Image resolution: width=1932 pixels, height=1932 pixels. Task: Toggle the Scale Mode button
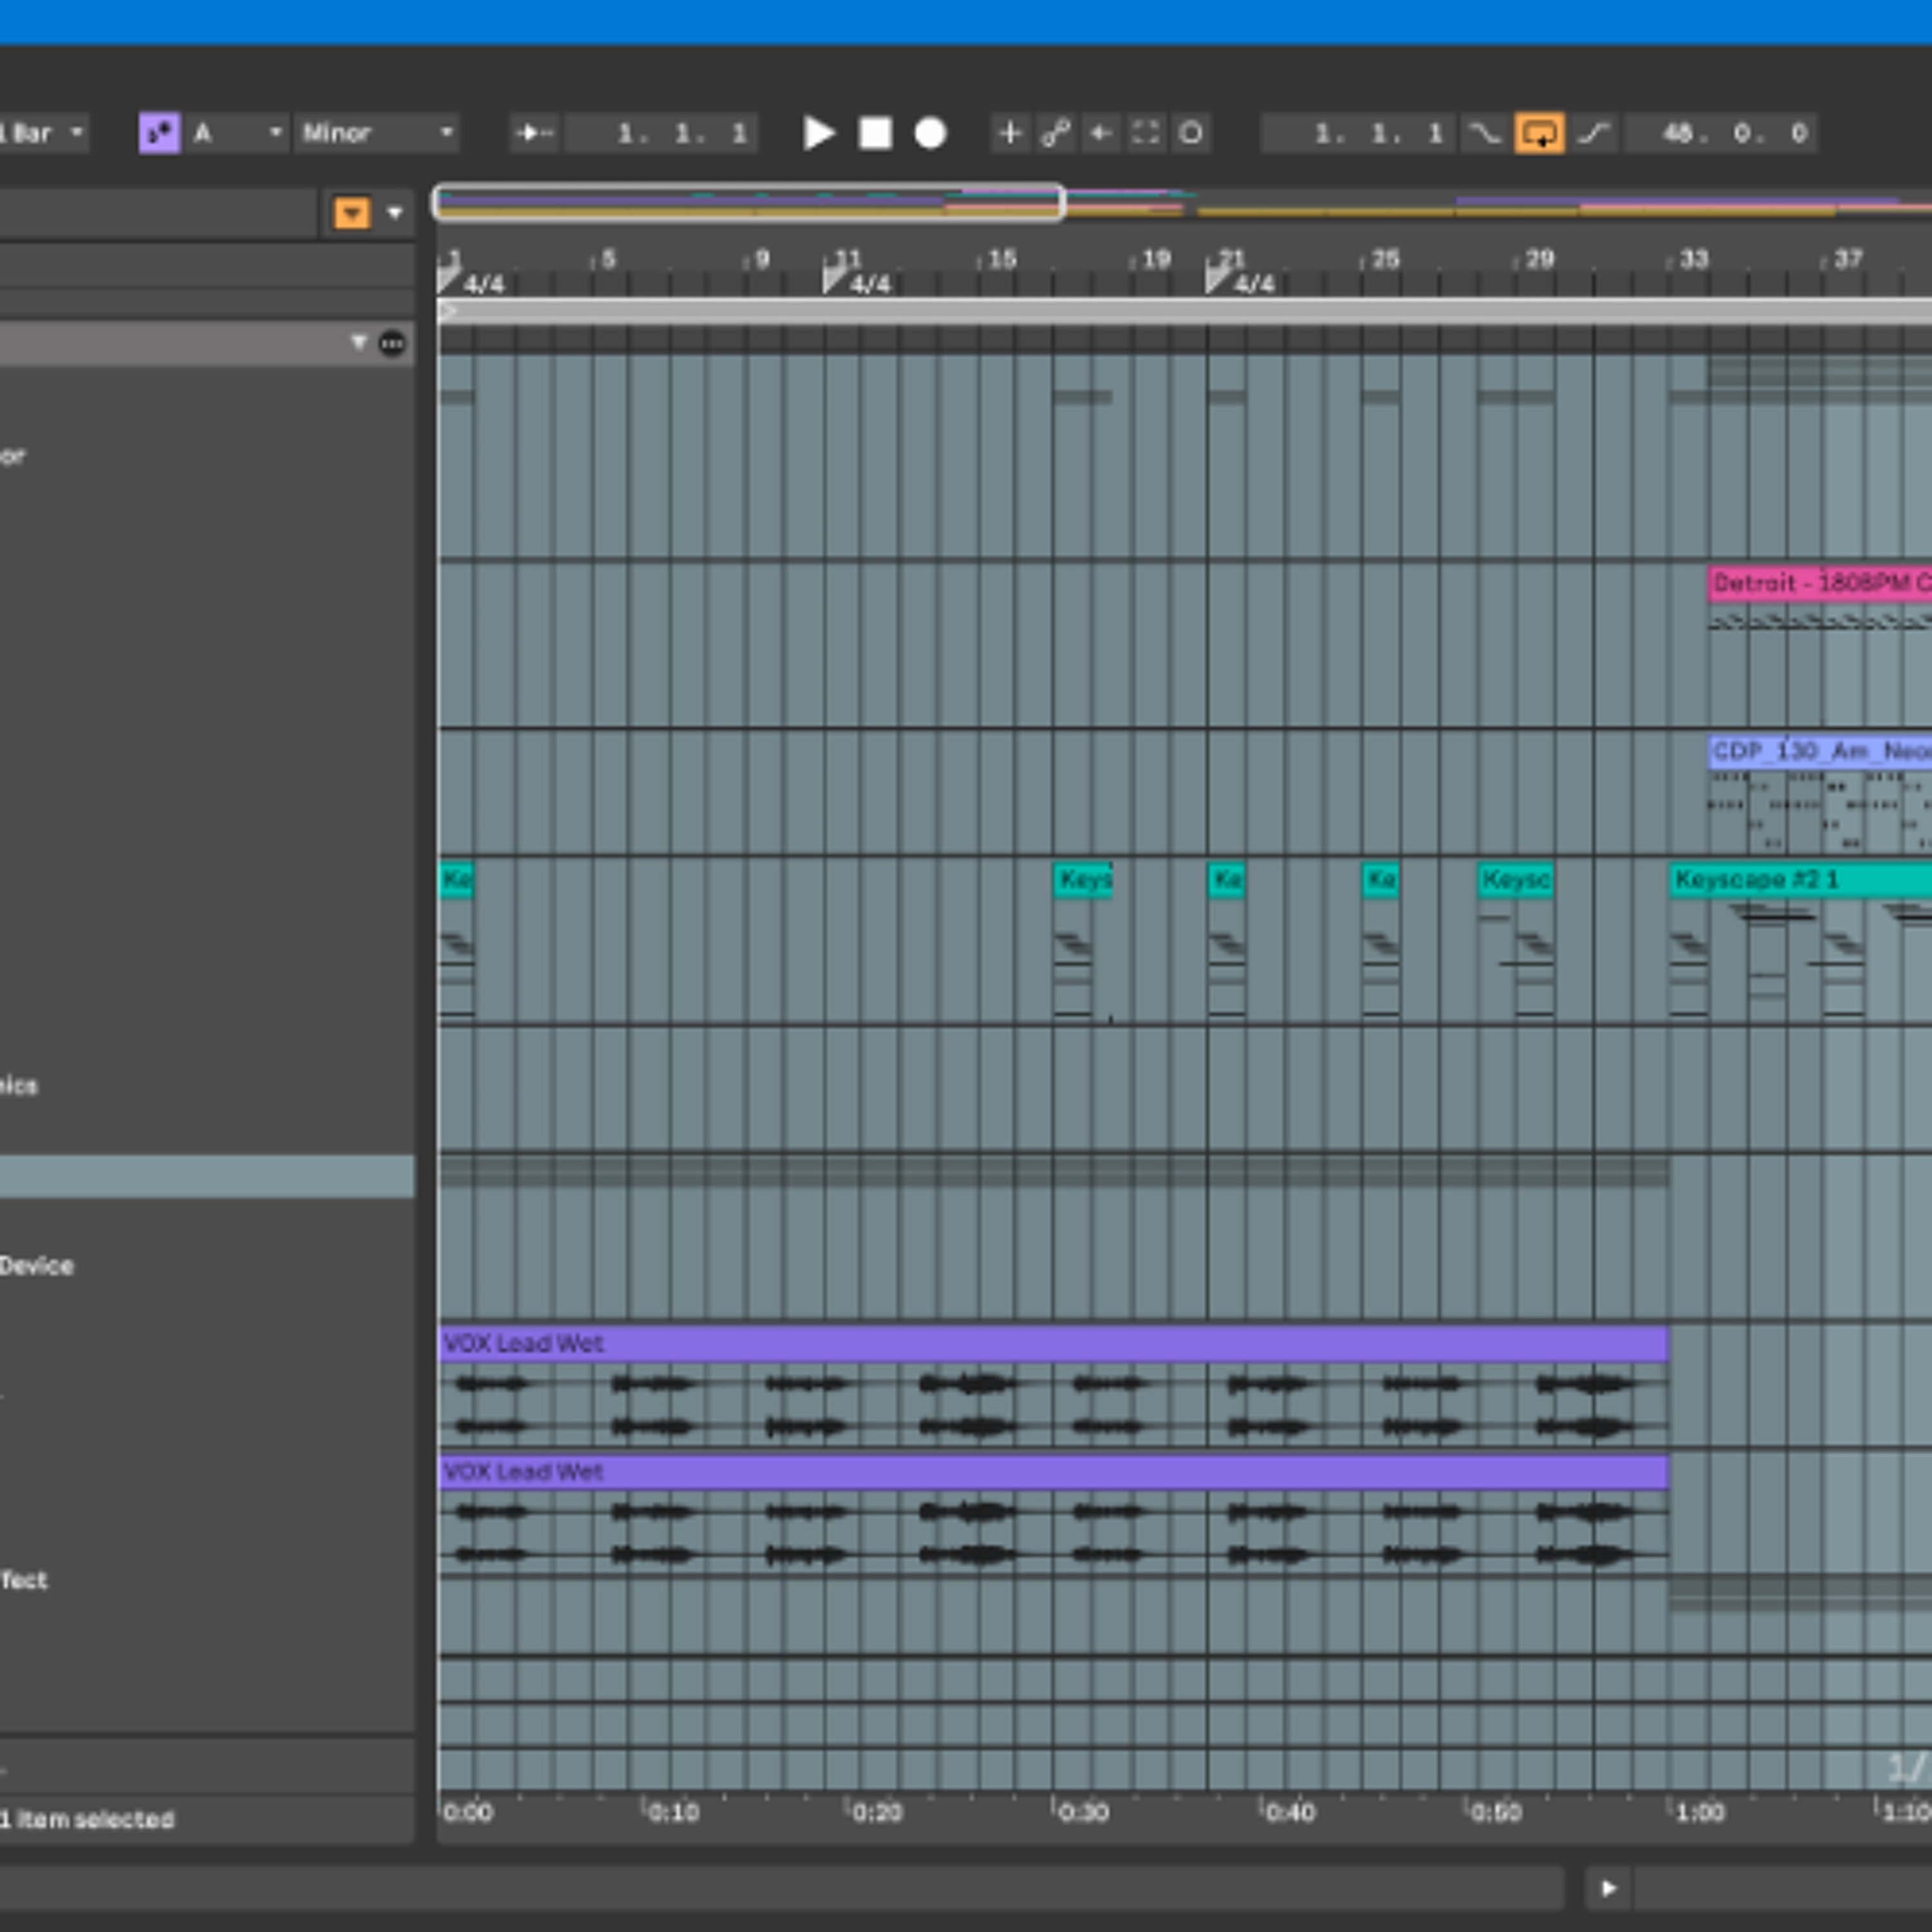[x=159, y=133]
